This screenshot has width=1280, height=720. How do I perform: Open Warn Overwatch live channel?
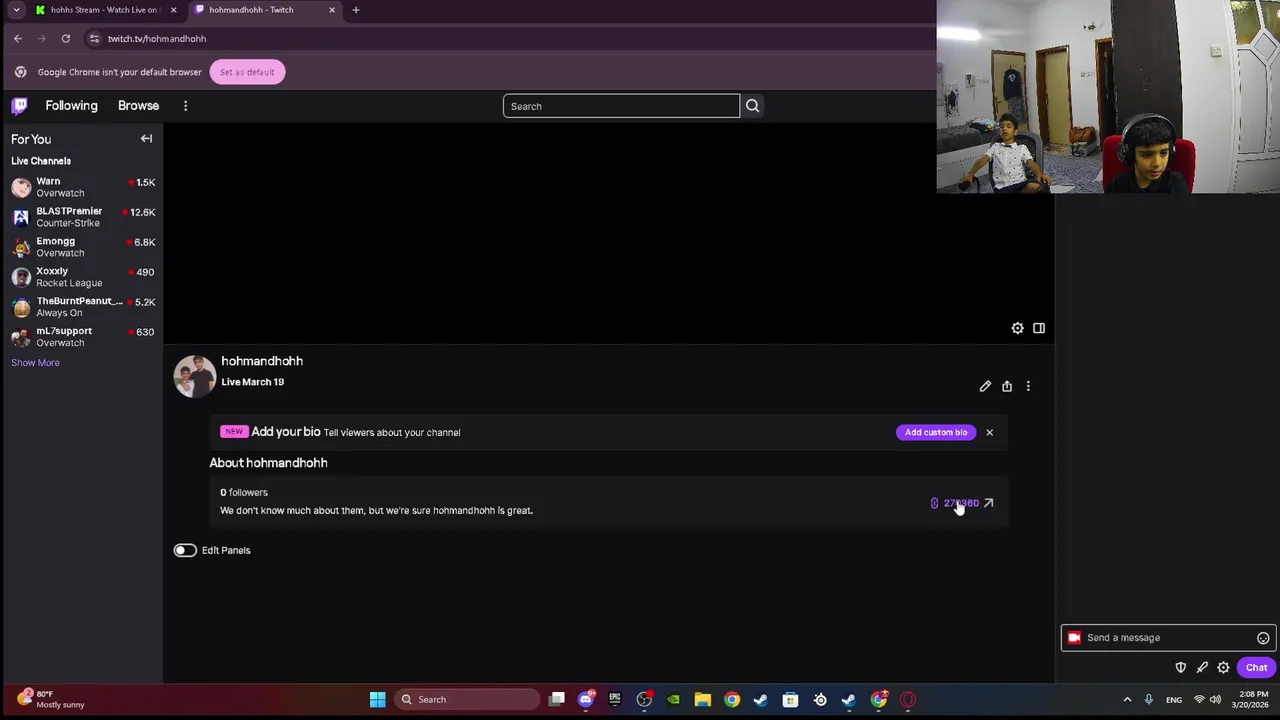coord(81,187)
